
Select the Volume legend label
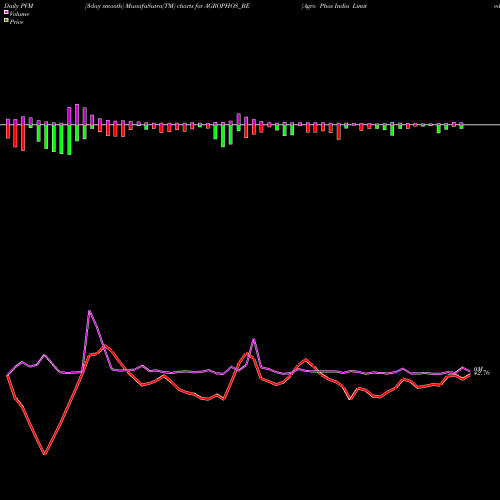[19, 14]
